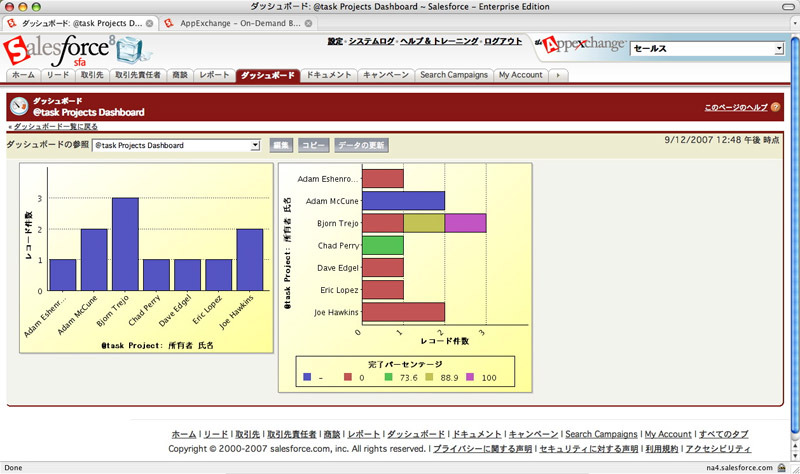Go back via ダッシュボード一覧に戻る link
Viewport: 800px width, 474px height.
(55, 127)
